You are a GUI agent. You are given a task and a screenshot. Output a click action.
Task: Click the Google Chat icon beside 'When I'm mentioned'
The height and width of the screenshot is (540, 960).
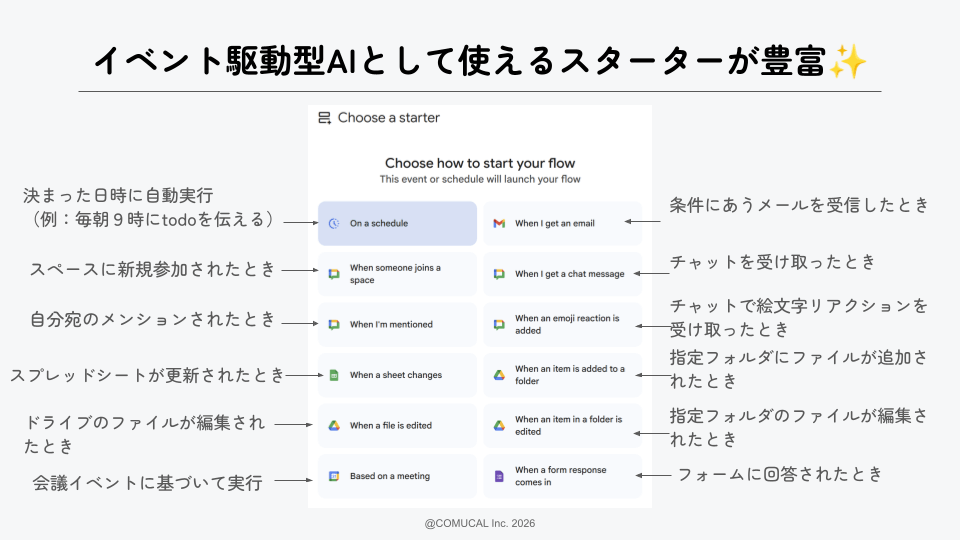click(334, 324)
